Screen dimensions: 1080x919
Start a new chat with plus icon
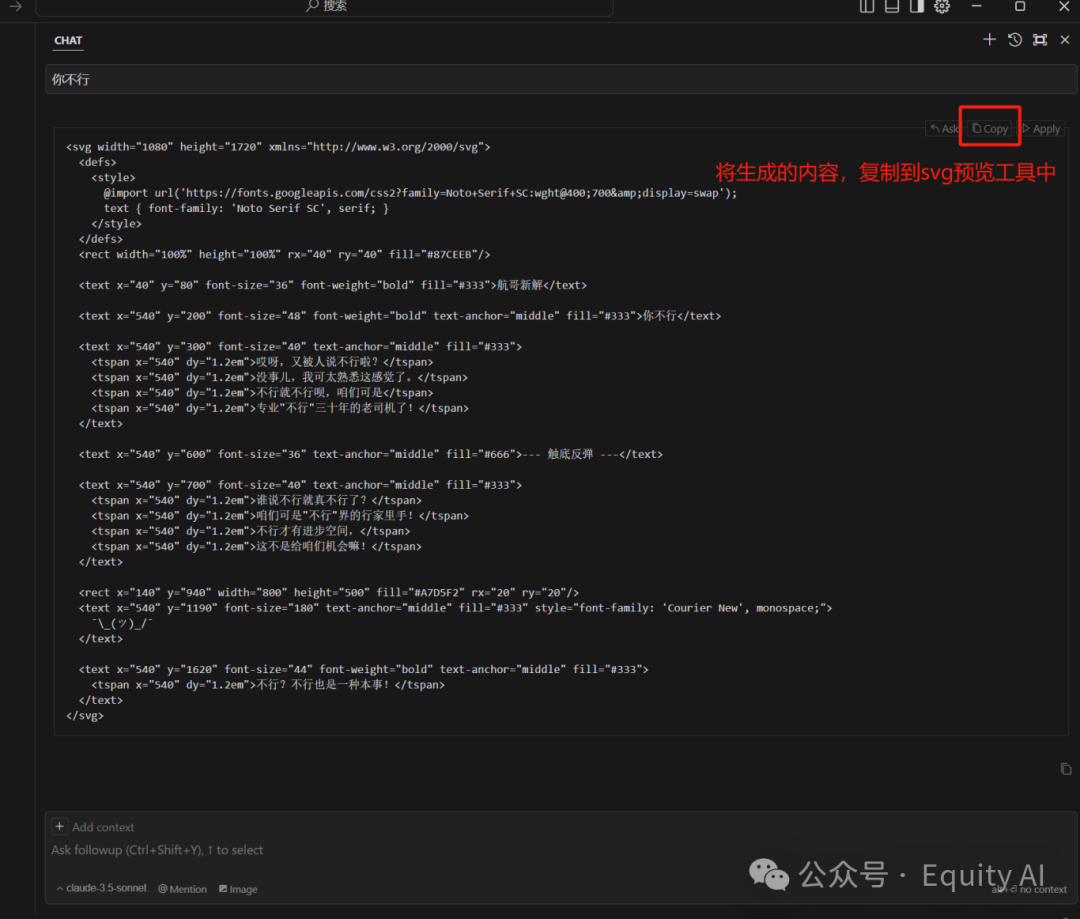click(x=989, y=40)
